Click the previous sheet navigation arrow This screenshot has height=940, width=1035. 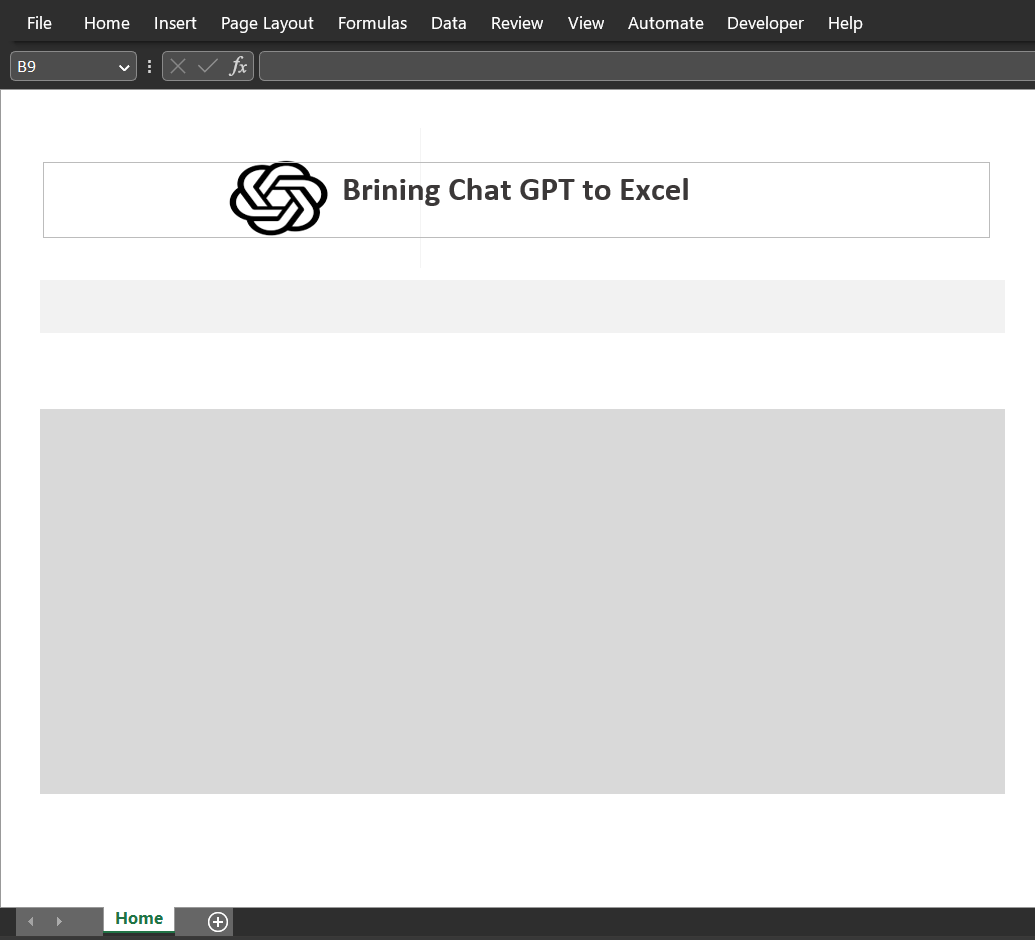[30, 922]
